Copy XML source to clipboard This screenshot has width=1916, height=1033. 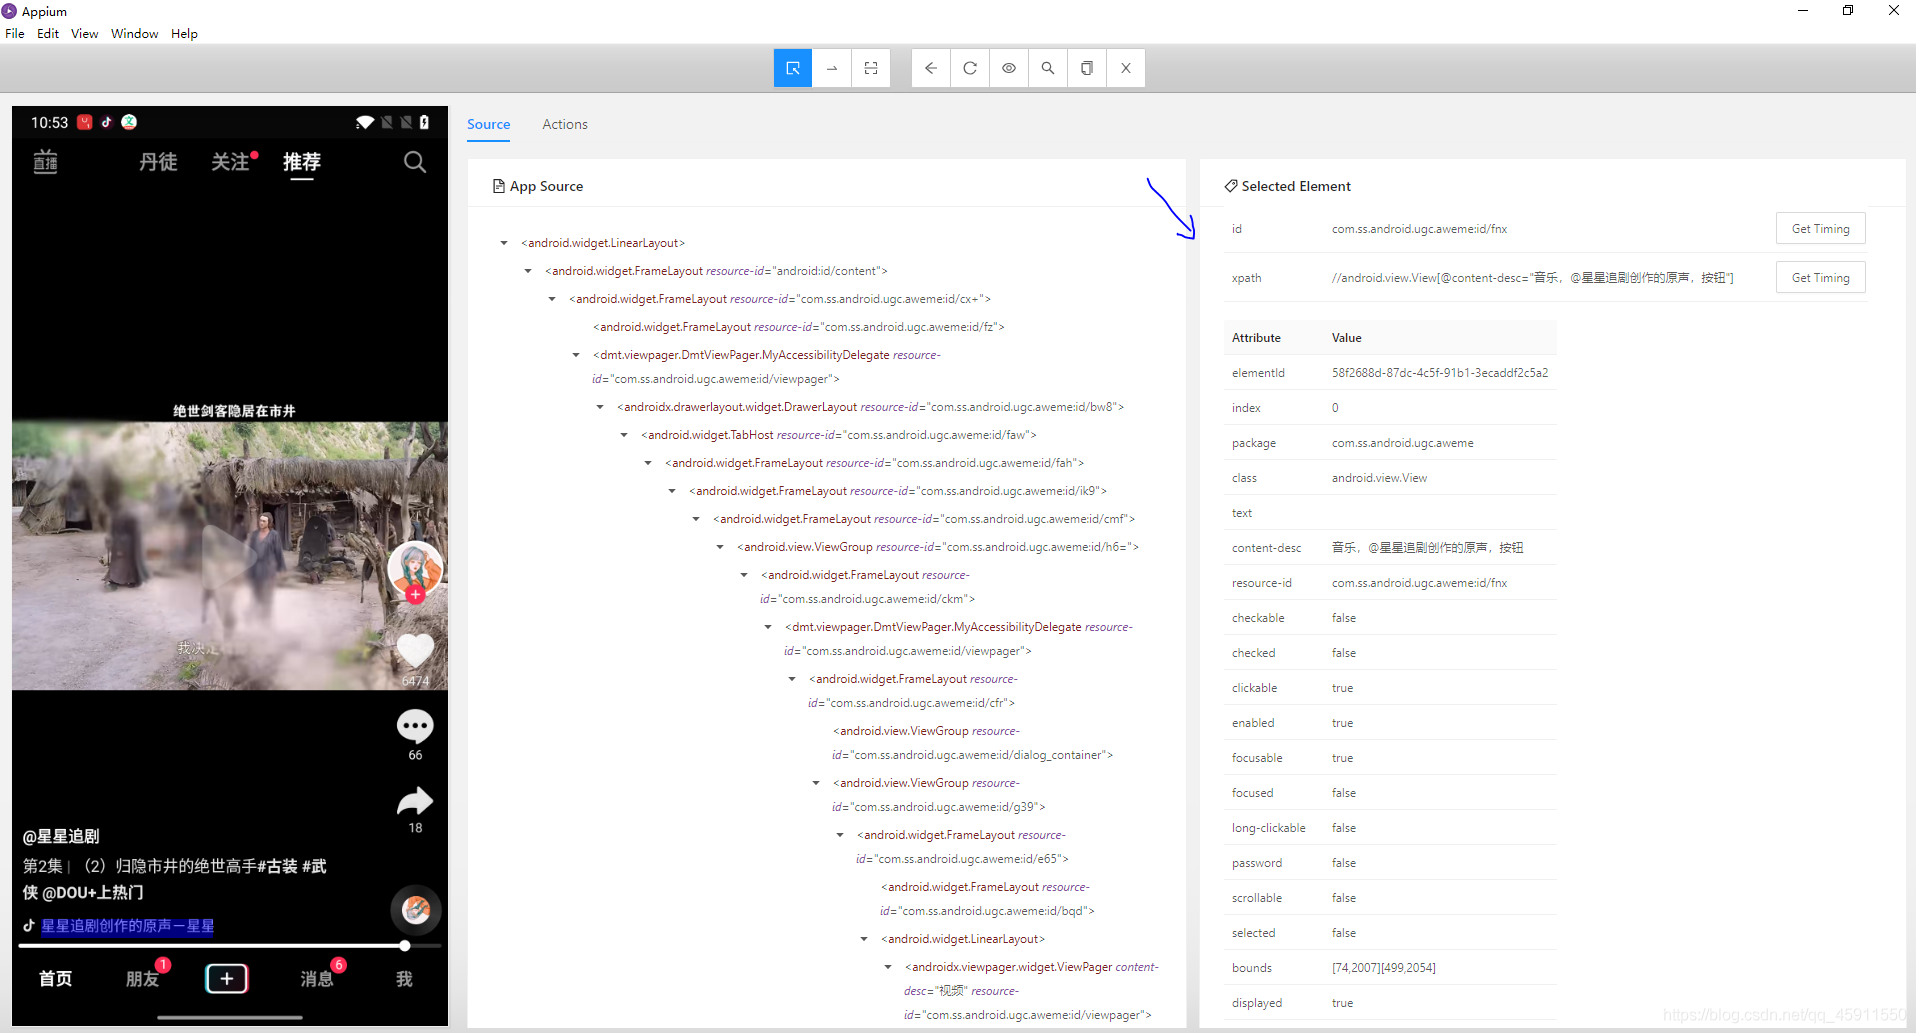coord(1087,68)
